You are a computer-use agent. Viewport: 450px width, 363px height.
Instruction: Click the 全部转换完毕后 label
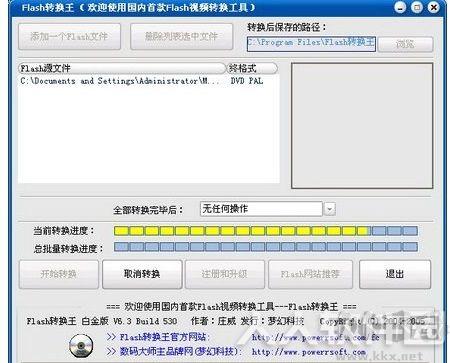148,210
